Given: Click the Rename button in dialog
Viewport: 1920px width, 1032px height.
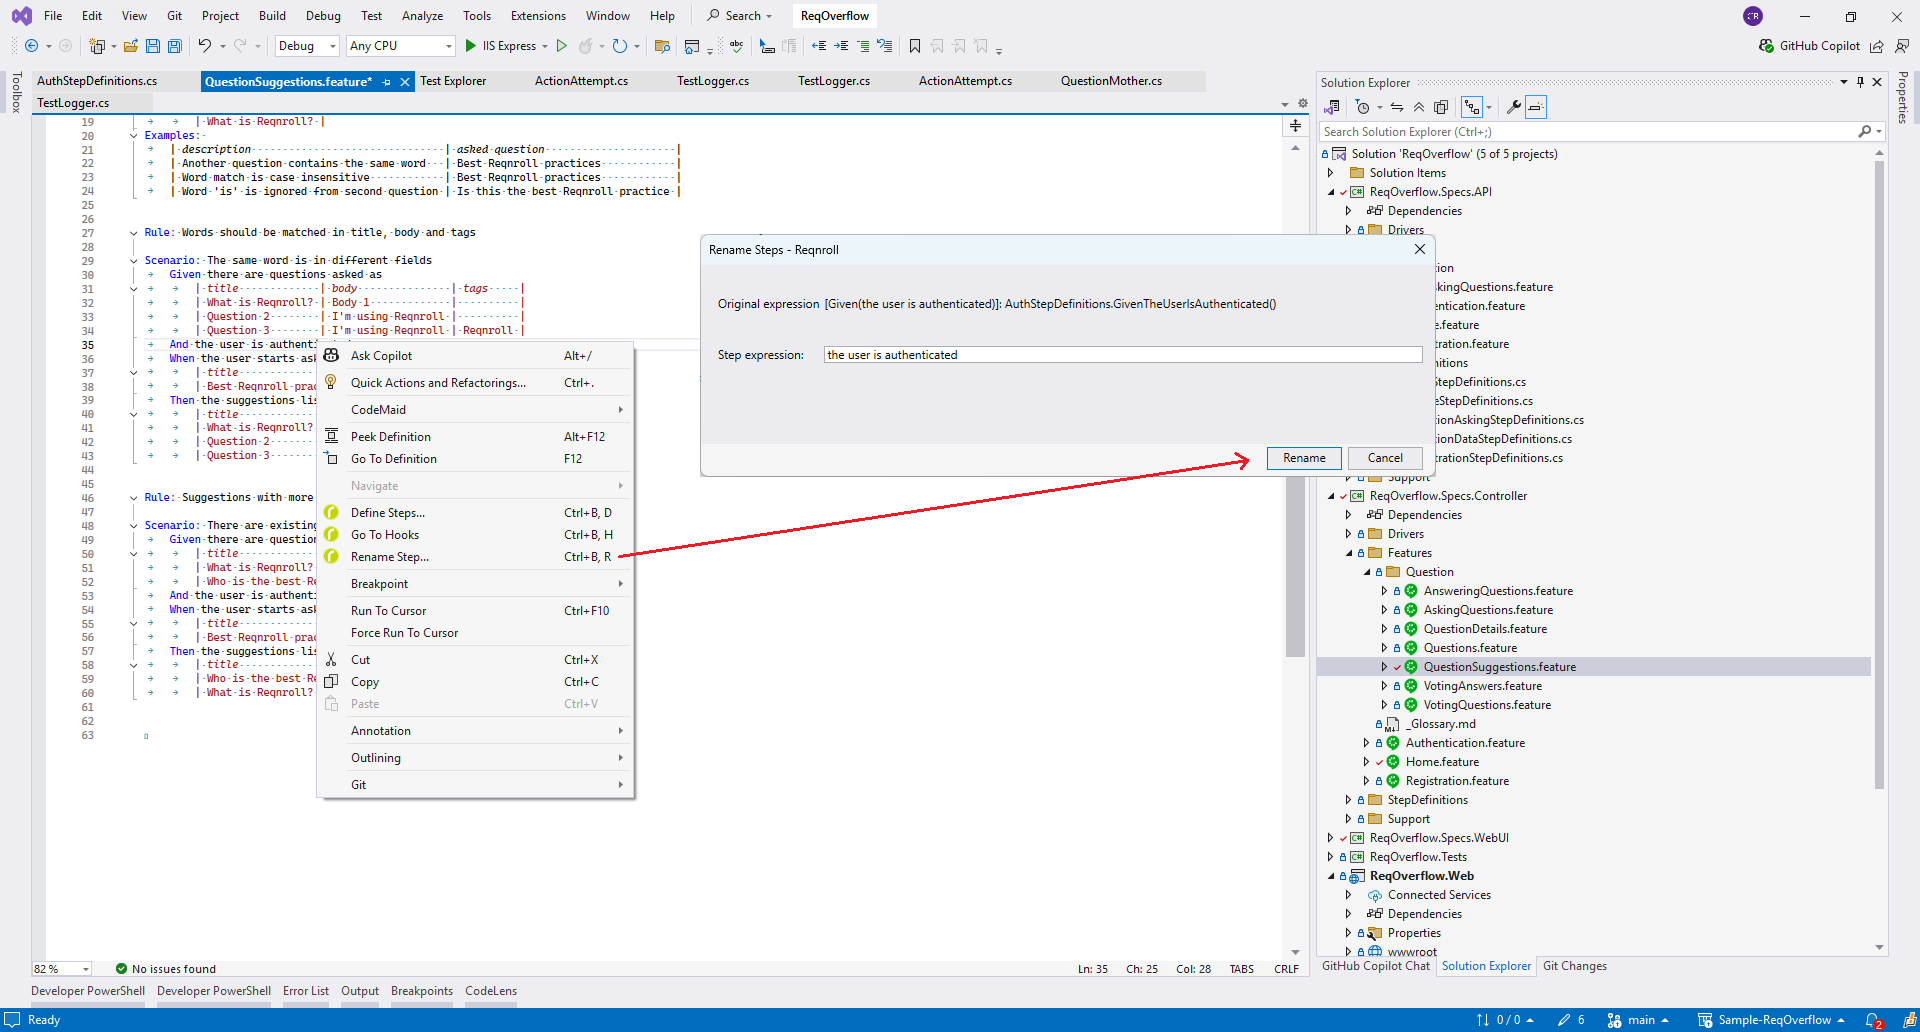Looking at the screenshot, I should 1304,458.
